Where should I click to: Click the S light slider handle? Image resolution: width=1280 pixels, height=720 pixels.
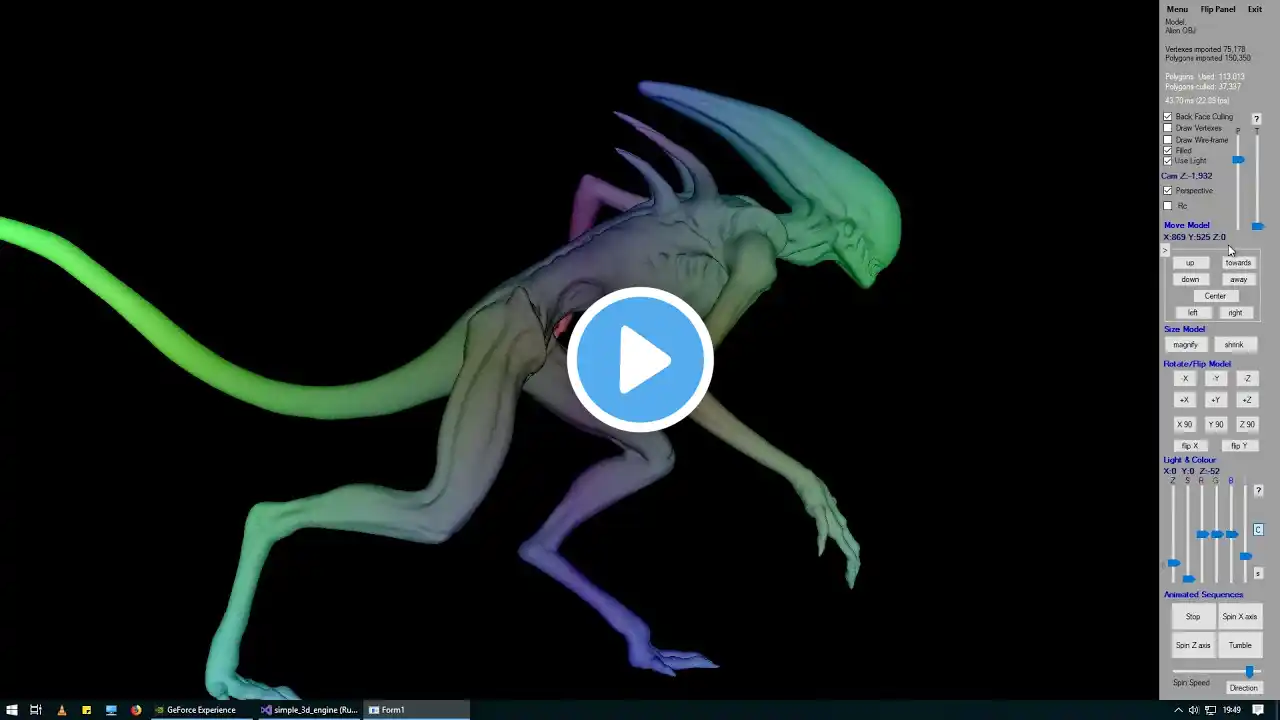pos(1188,578)
